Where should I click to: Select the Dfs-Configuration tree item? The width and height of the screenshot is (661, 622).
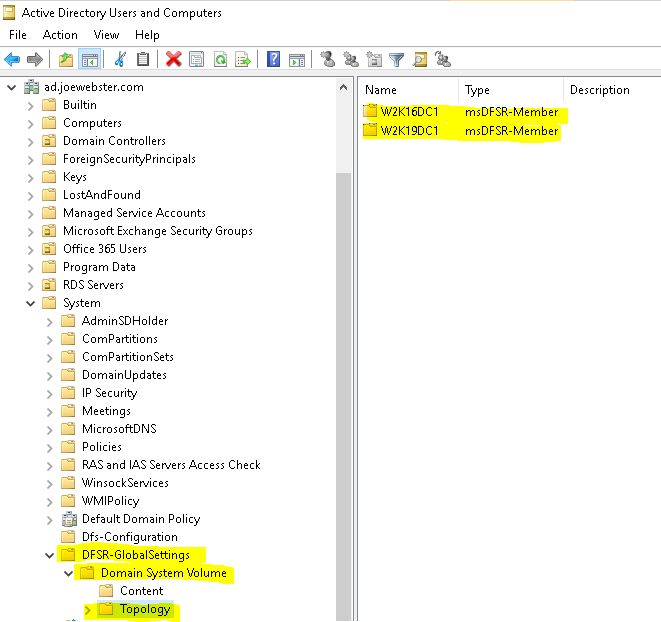[130, 537]
